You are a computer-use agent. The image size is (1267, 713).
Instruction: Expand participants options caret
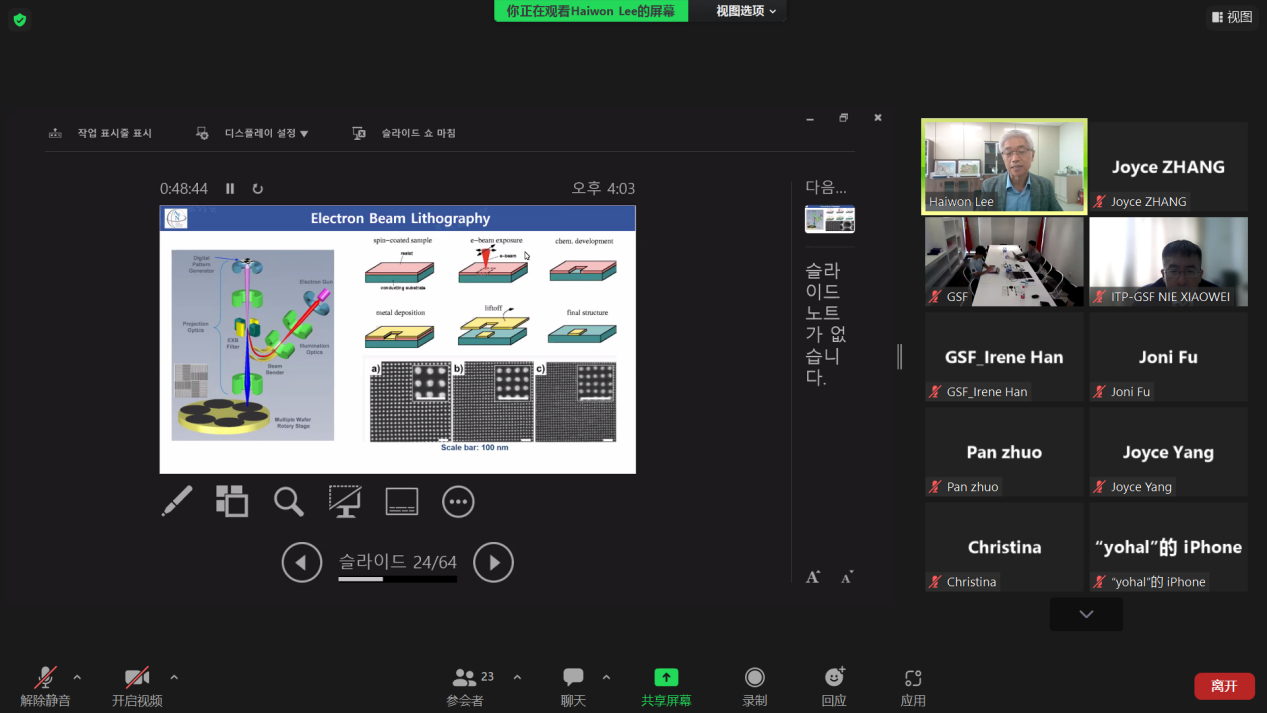517,677
